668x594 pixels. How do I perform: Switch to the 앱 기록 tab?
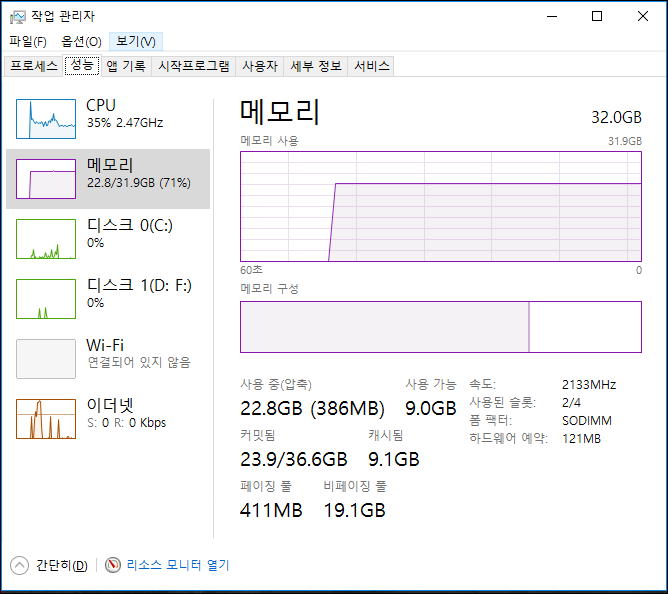pyautogui.click(x=126, y=66)
